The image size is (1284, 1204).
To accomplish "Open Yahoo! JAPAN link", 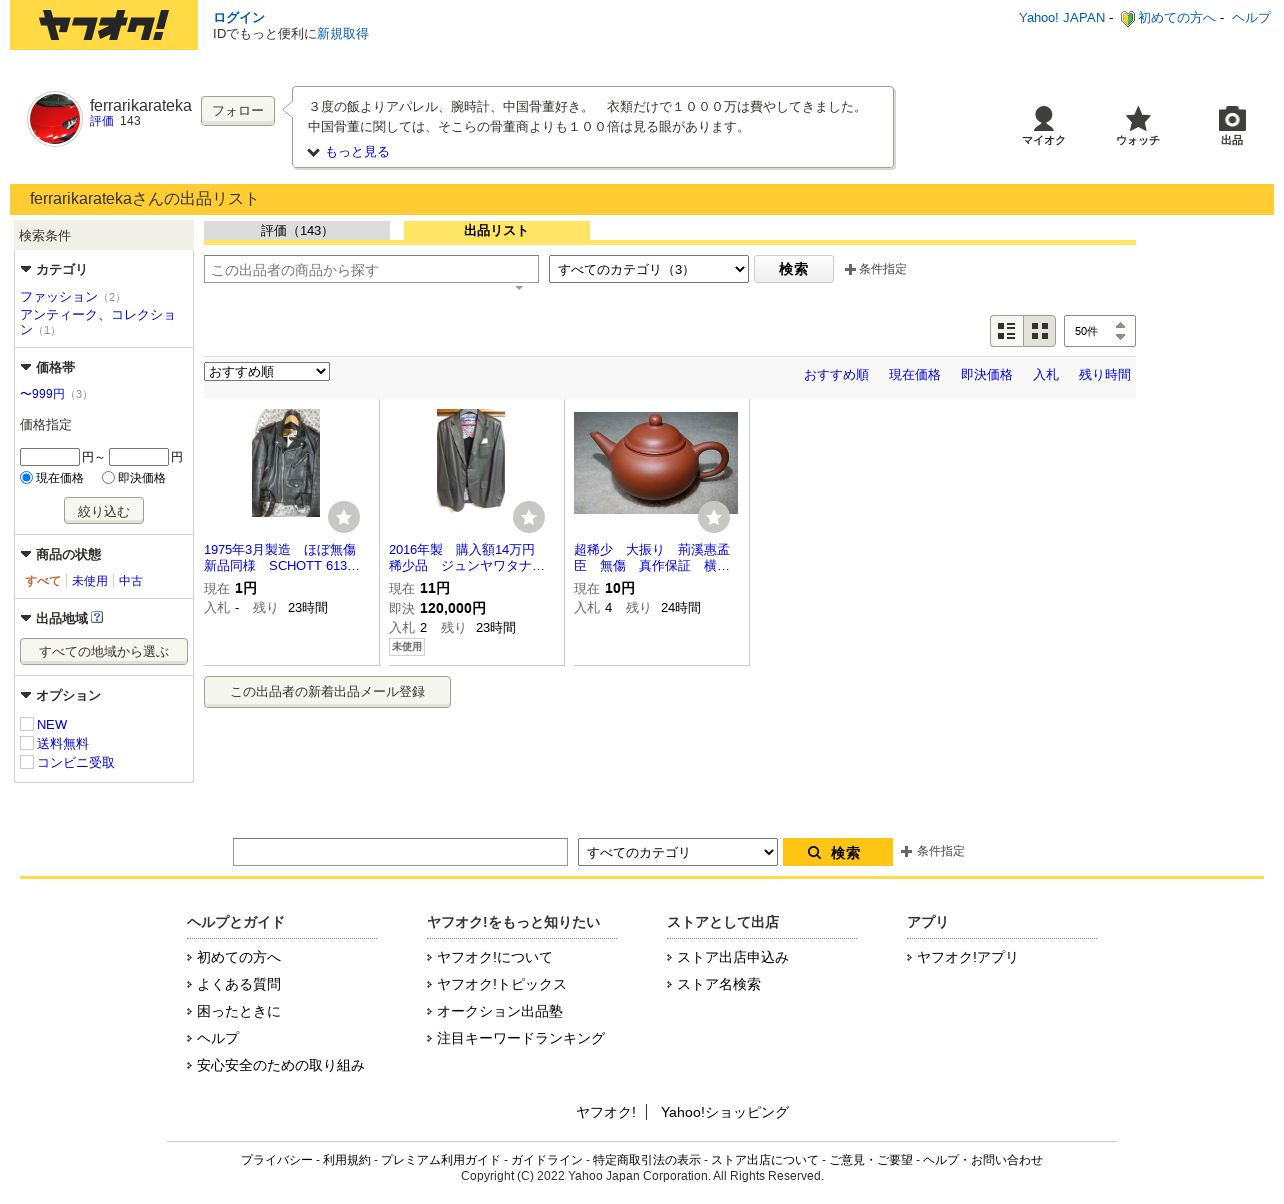I will click(x=1062, y=18).
